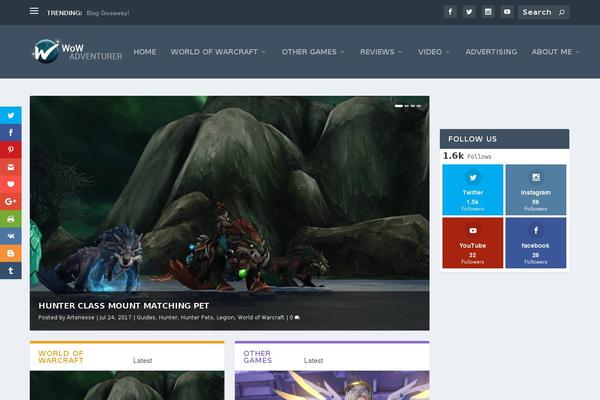
Task: Click the WoW Adventurer logo
Action: tap(78, 51)
